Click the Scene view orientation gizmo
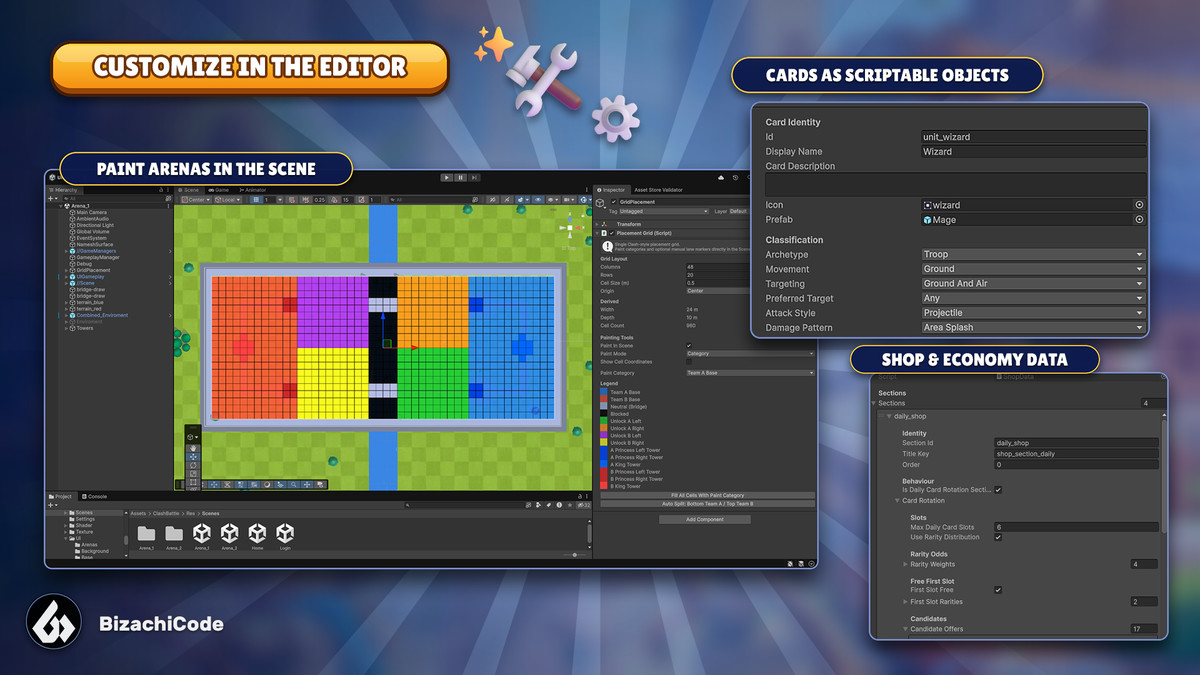The width and height of the screenshot is (1200, 675). 570,228
